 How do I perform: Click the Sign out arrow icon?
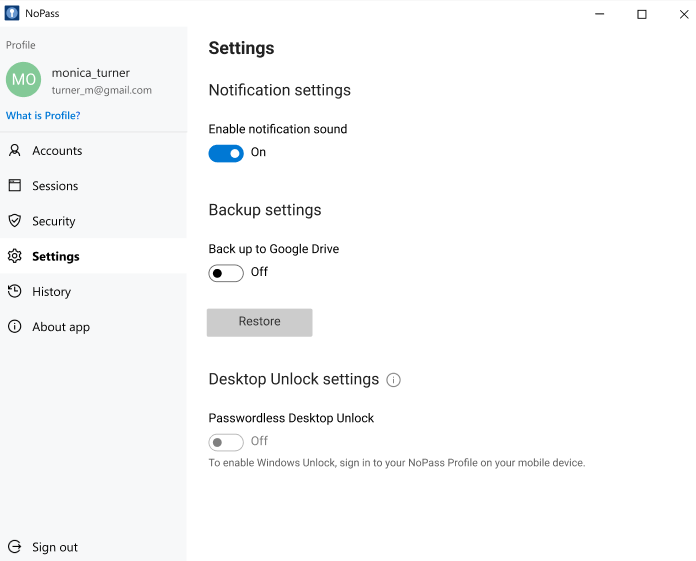coord(15,547)
